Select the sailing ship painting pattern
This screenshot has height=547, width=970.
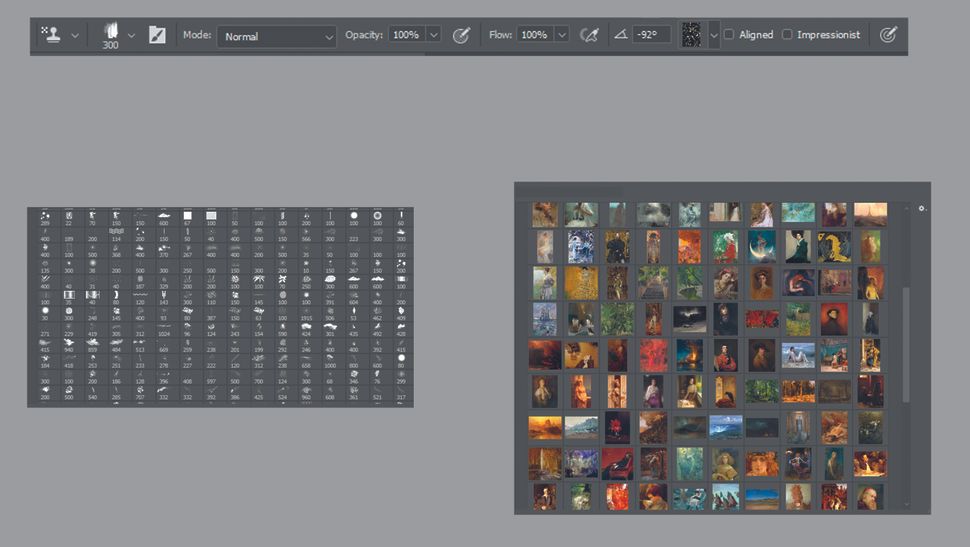point(544,319)
